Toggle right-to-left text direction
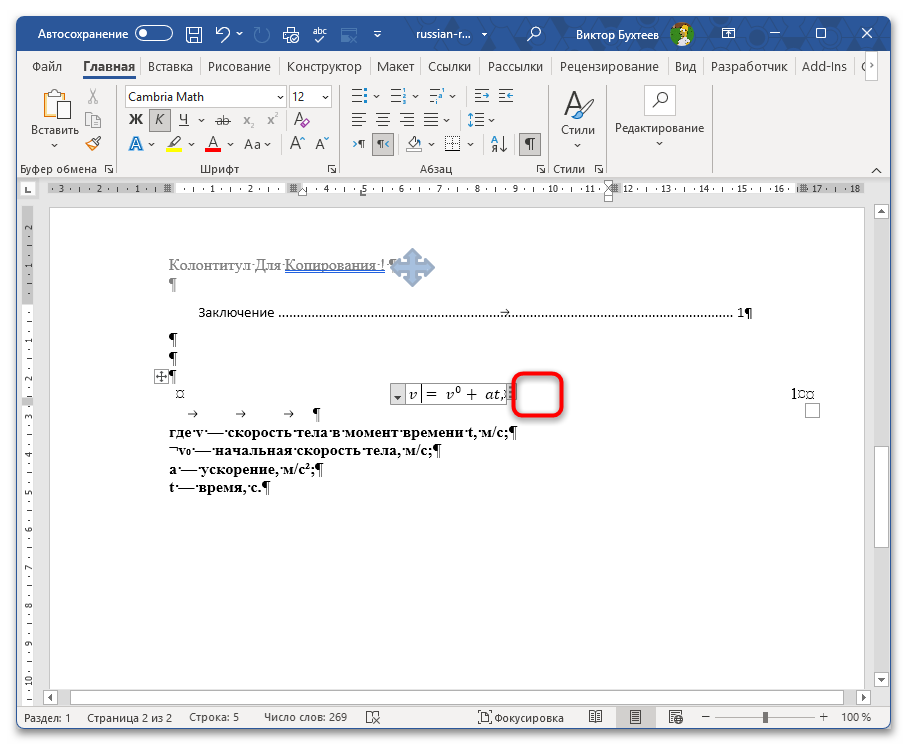The image size is (907, 745). click(384, 143)
